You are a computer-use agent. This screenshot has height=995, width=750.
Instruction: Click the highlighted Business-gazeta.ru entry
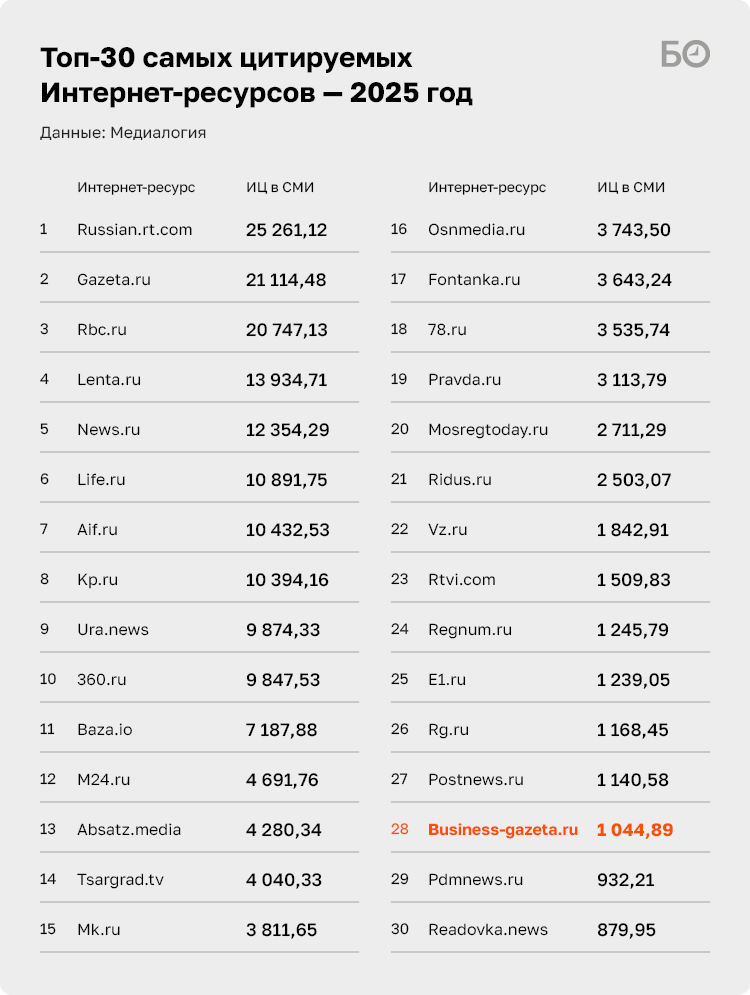coord(503,830)
